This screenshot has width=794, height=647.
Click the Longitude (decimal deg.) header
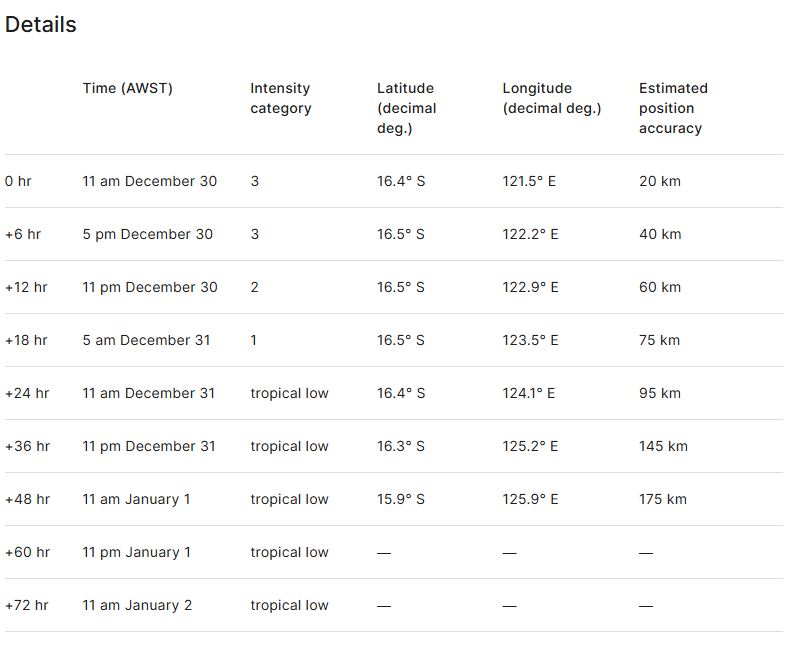click(552, 98)
